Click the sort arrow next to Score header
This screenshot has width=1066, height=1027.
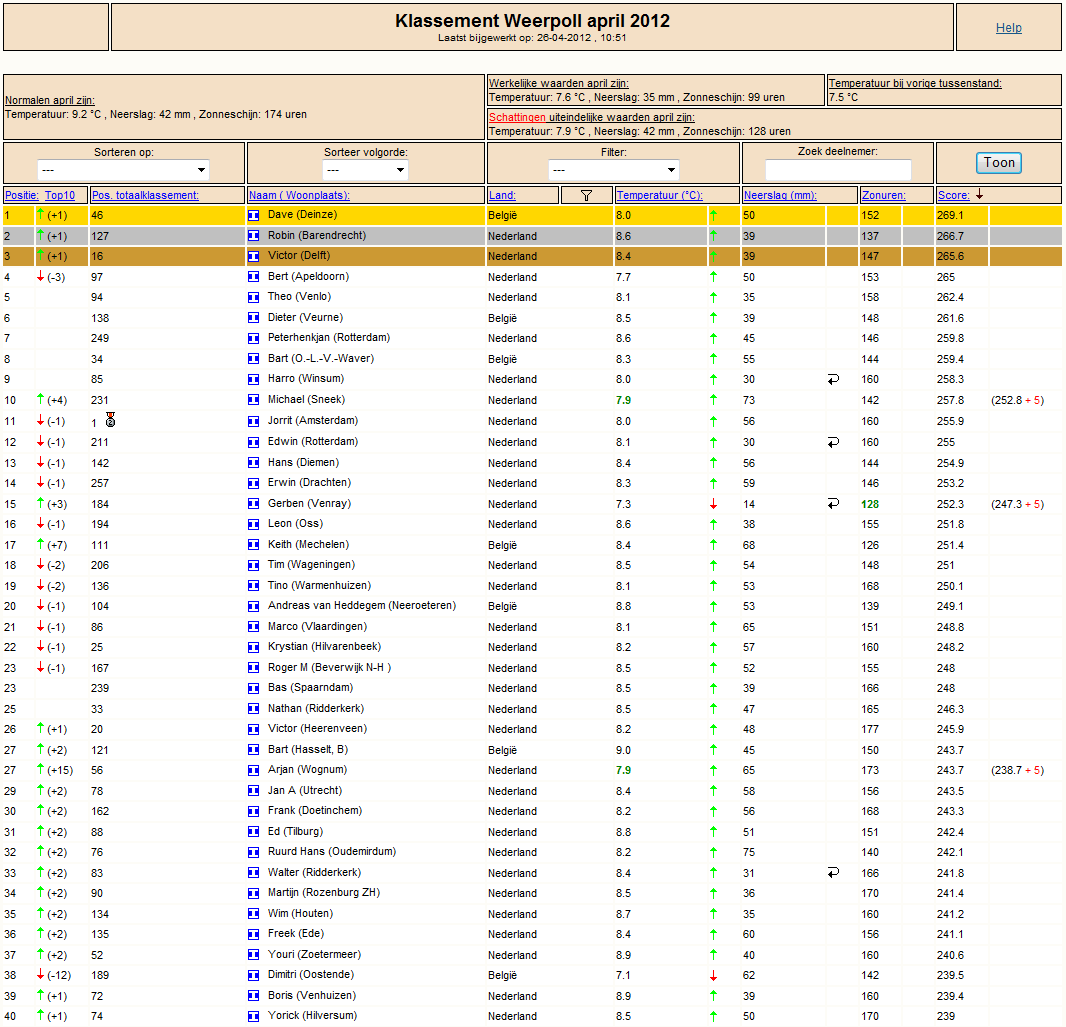pyautogui.click(x=980, y=195)
